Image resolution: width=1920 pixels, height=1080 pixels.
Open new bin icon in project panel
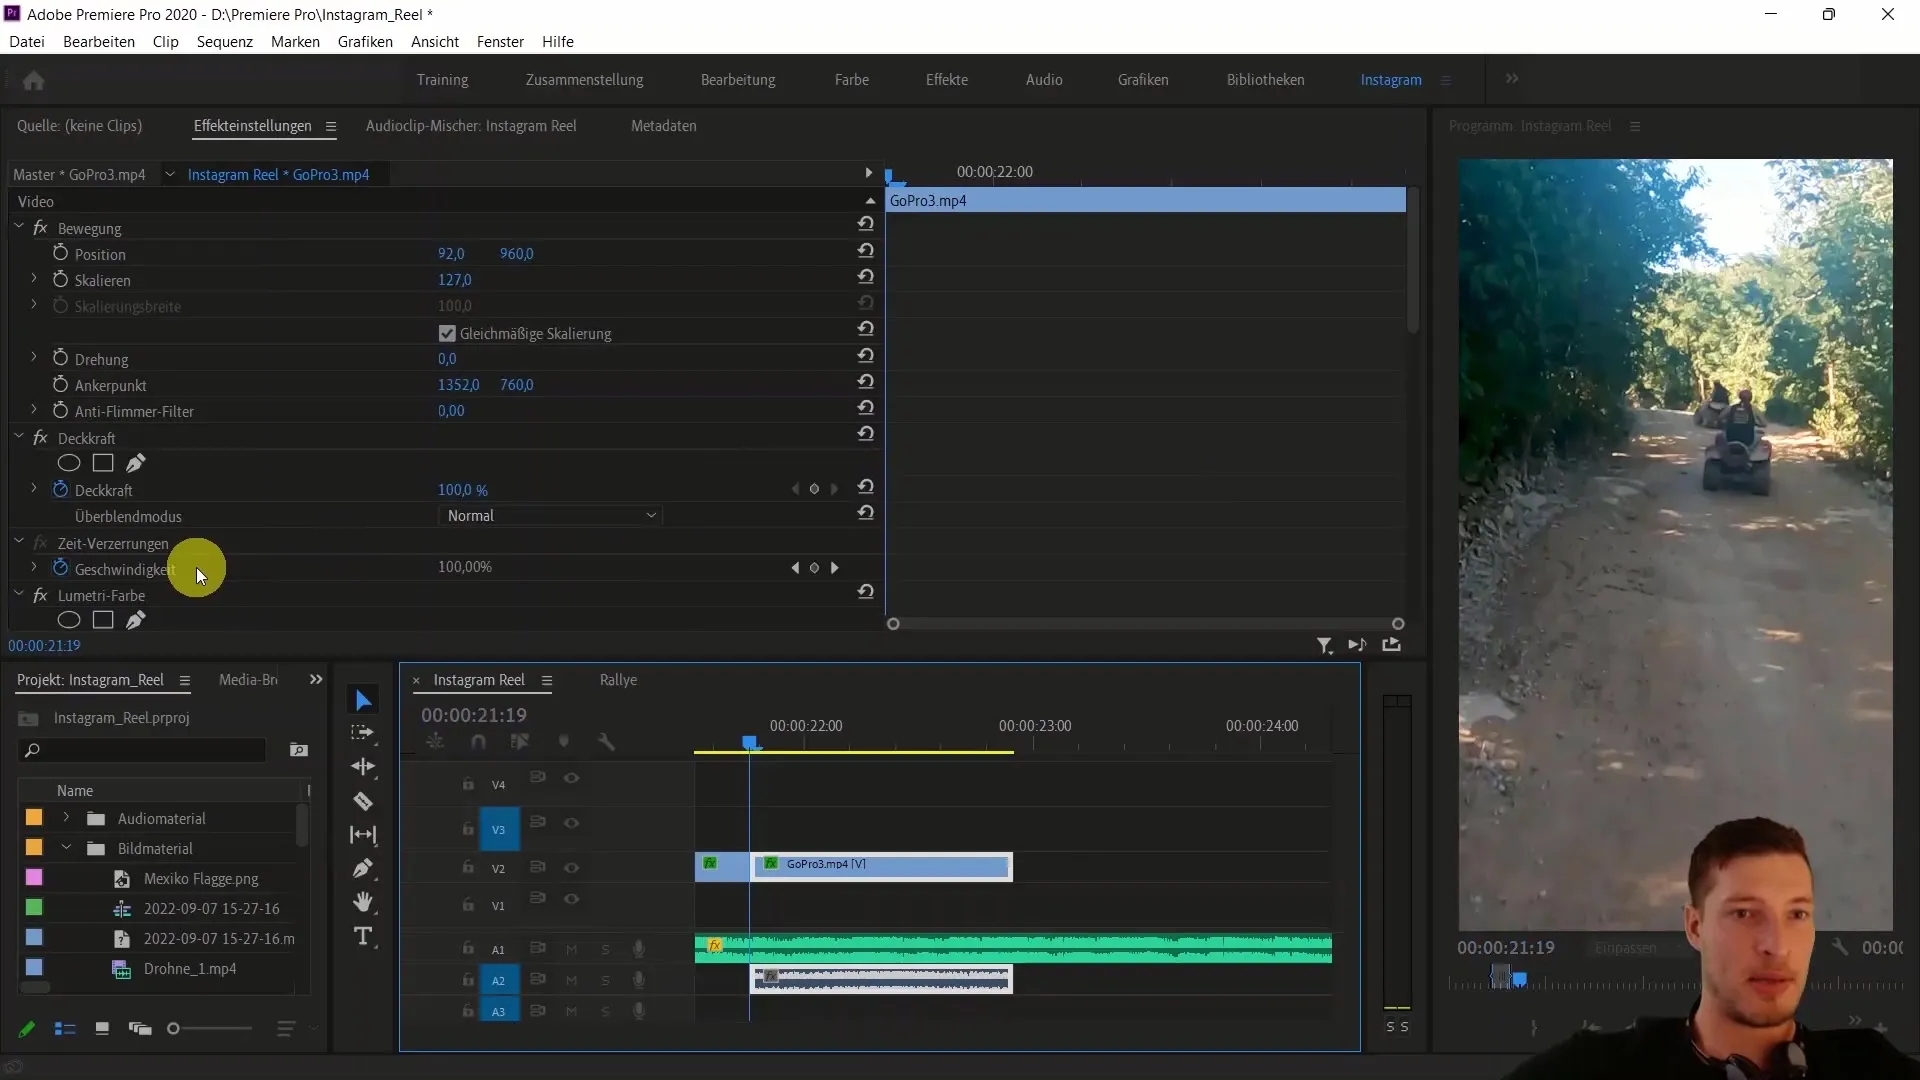point(298,750)
